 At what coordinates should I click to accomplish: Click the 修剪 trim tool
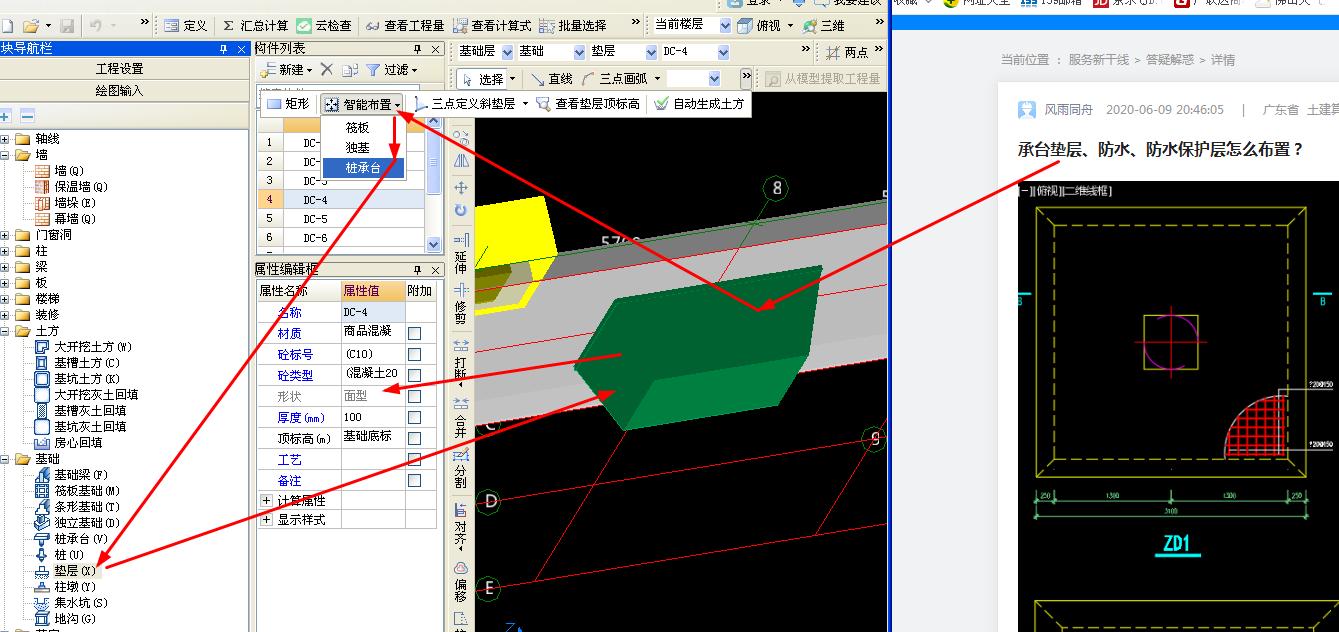(461, 305)
